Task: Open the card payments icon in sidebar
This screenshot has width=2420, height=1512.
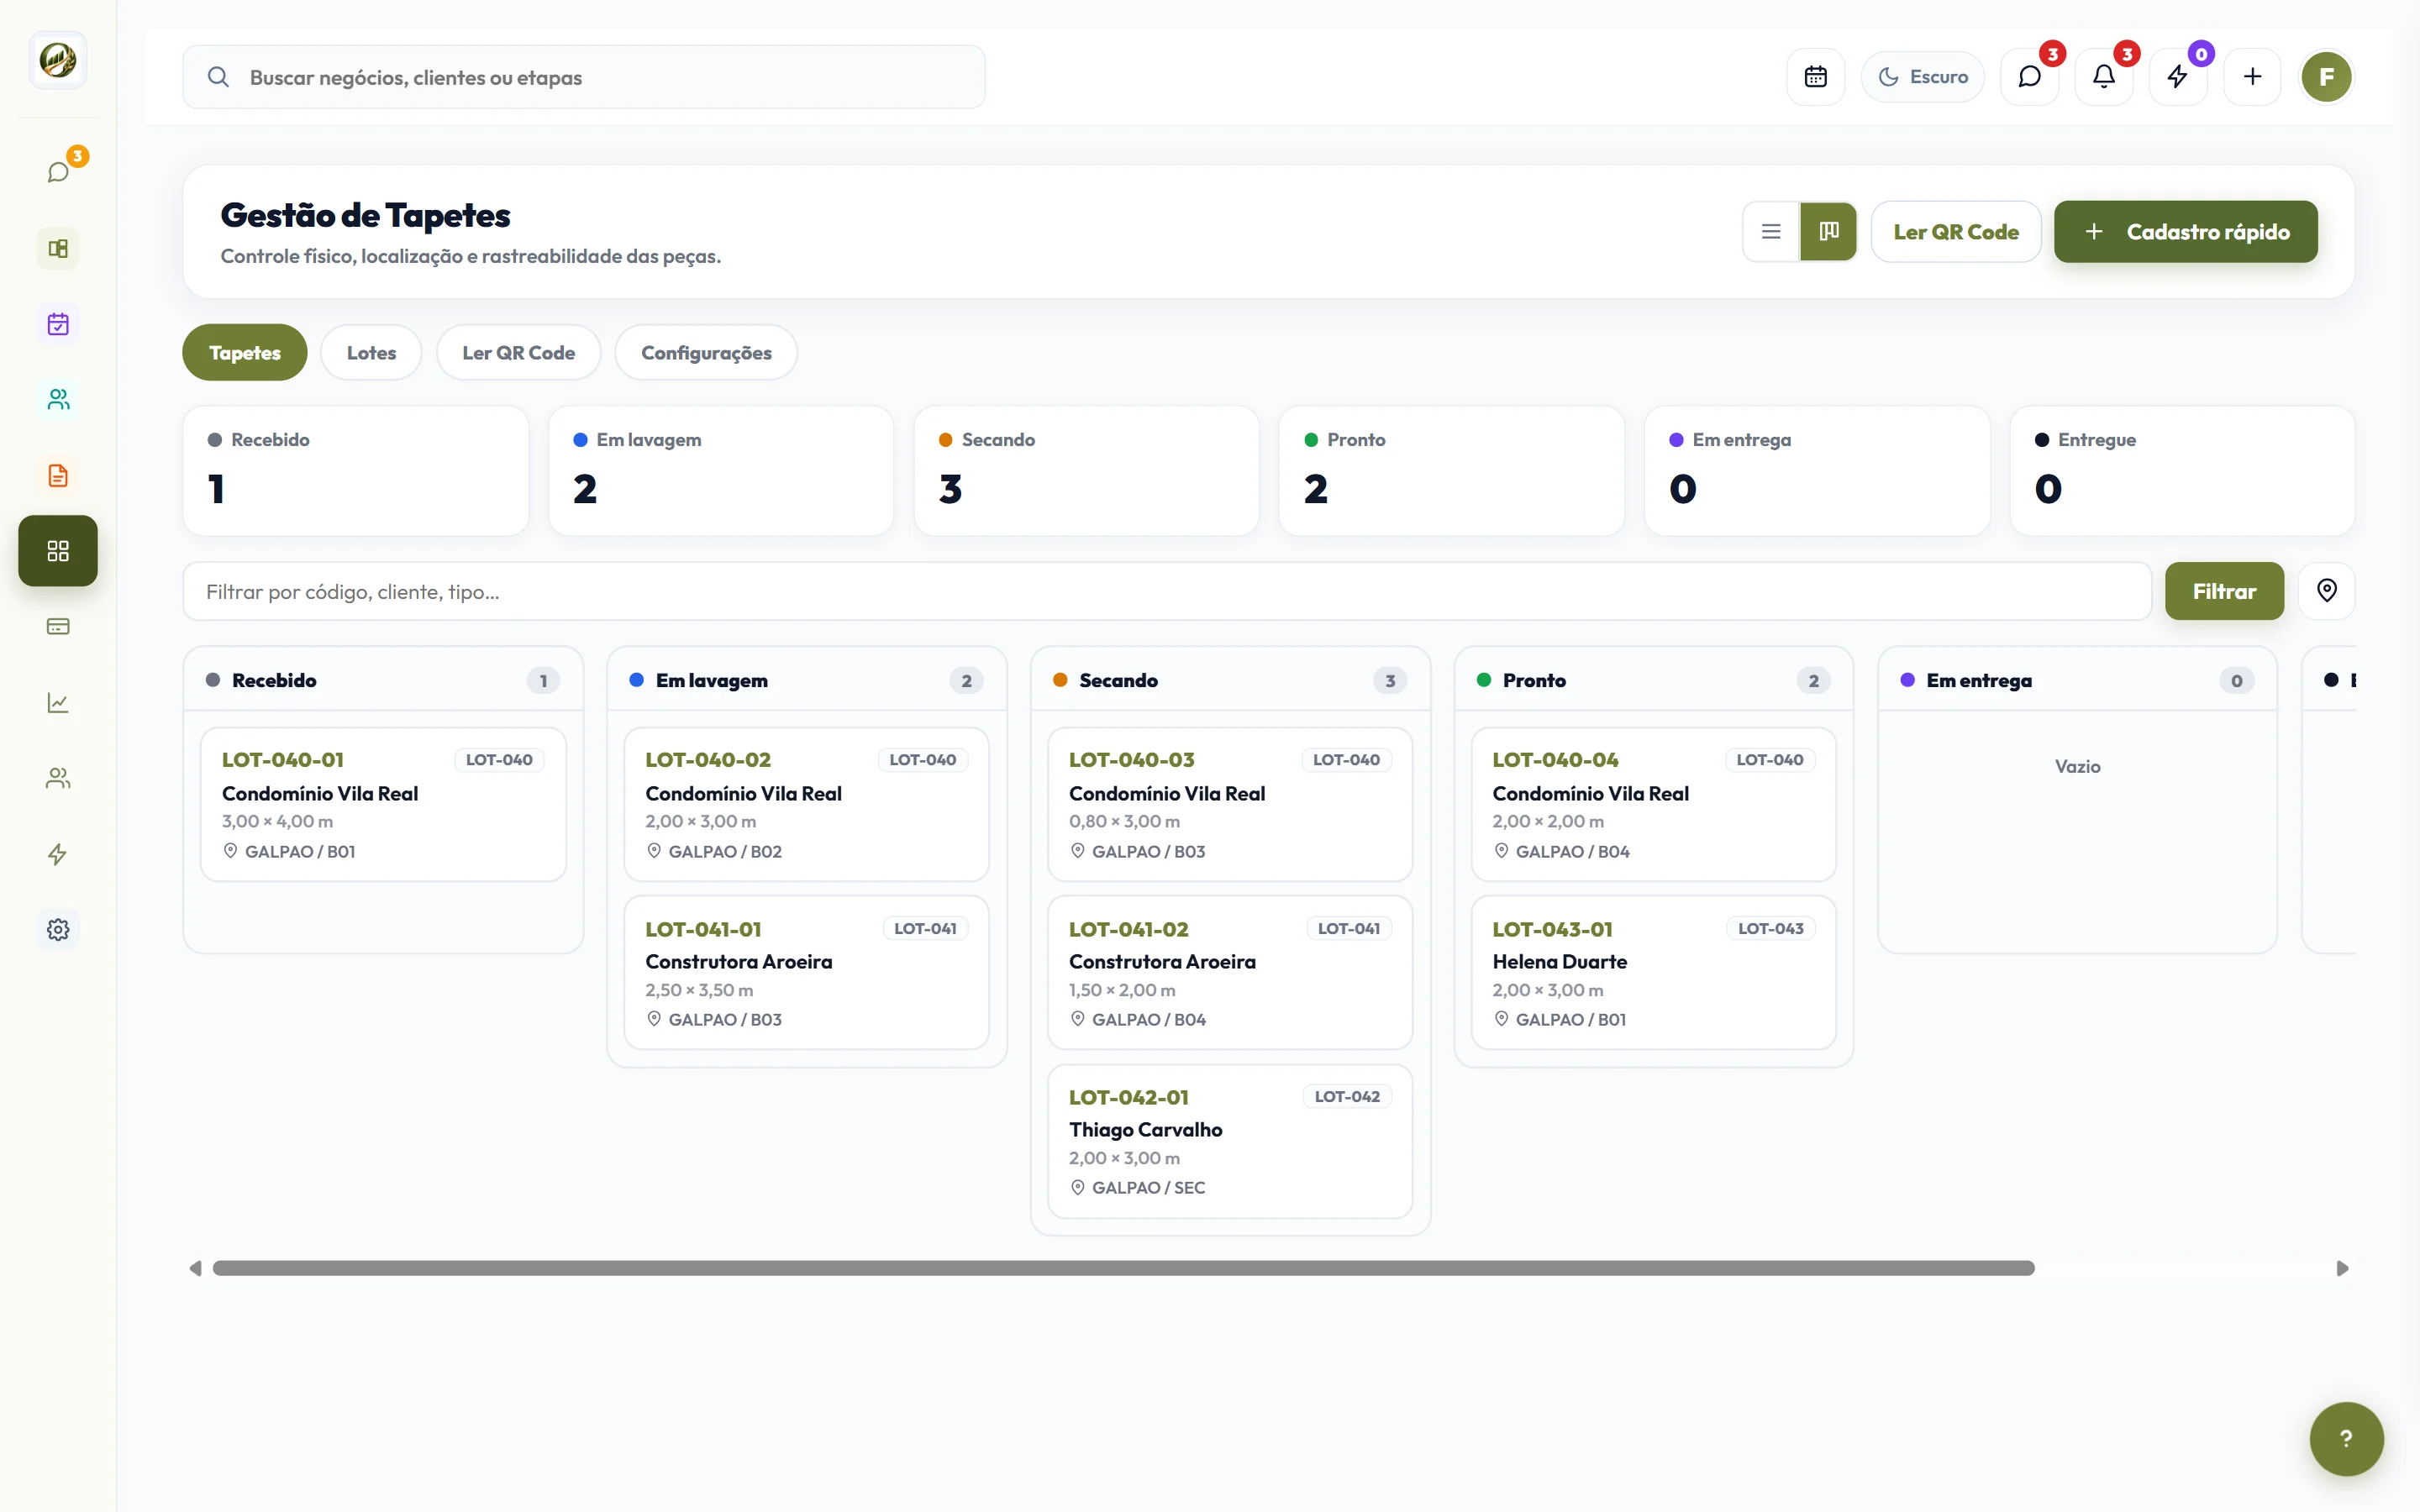Action: 58,626
